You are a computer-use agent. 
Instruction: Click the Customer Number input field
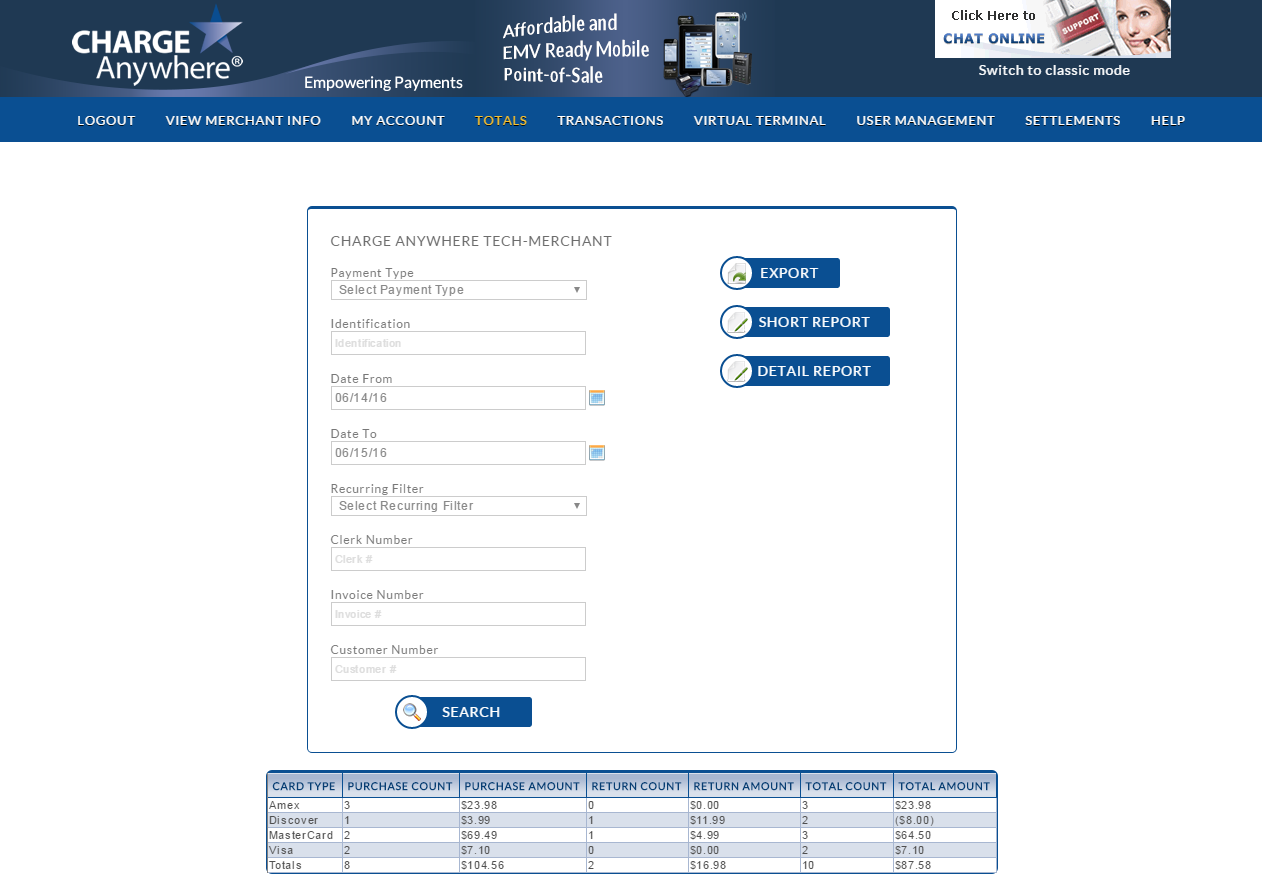coord(458,669)
